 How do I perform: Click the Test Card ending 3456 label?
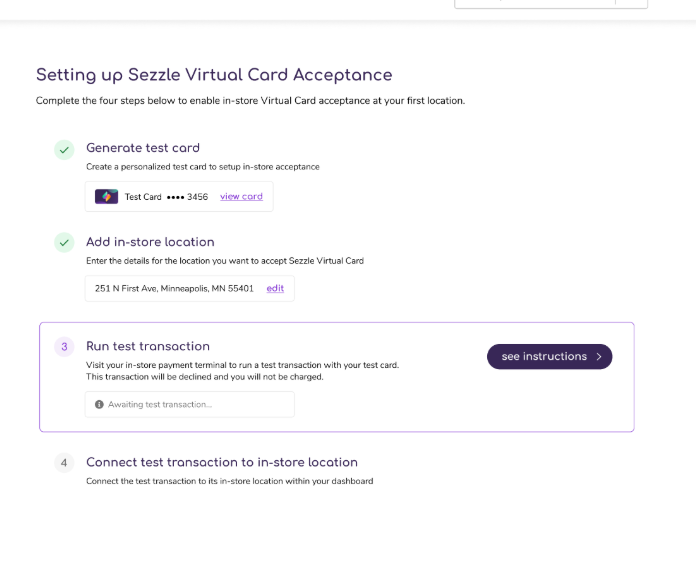tap(166, 197)
